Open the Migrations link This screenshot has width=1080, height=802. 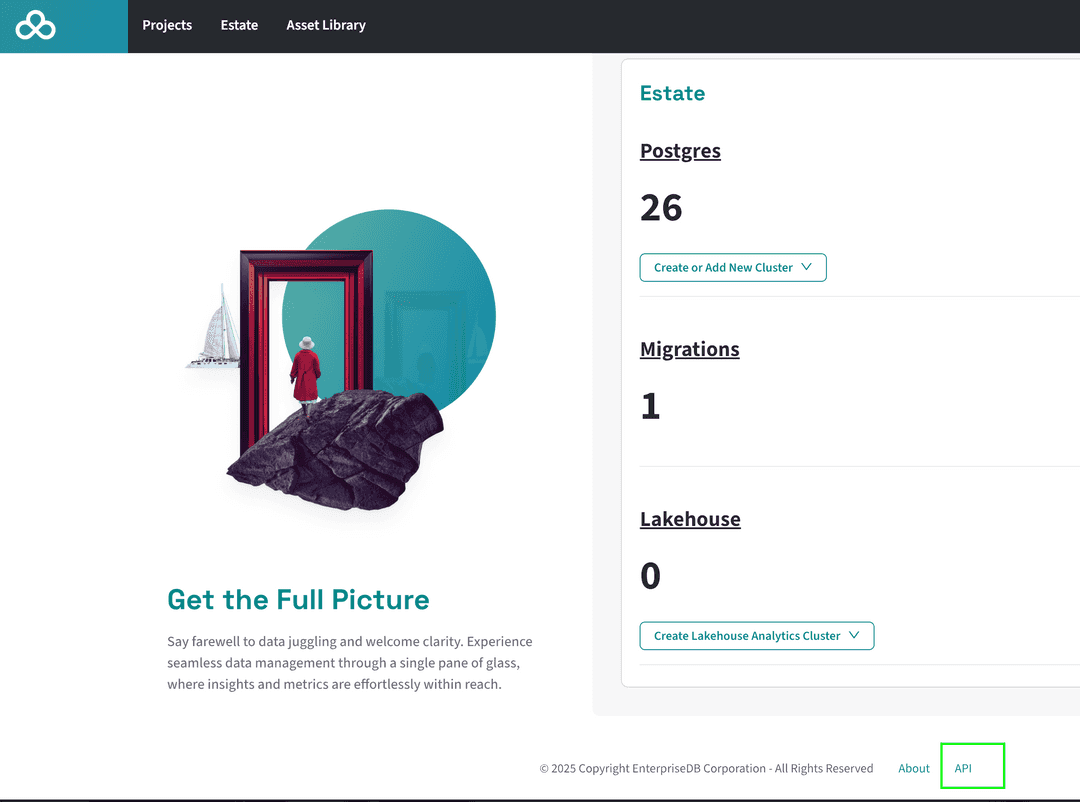(689, 349)
